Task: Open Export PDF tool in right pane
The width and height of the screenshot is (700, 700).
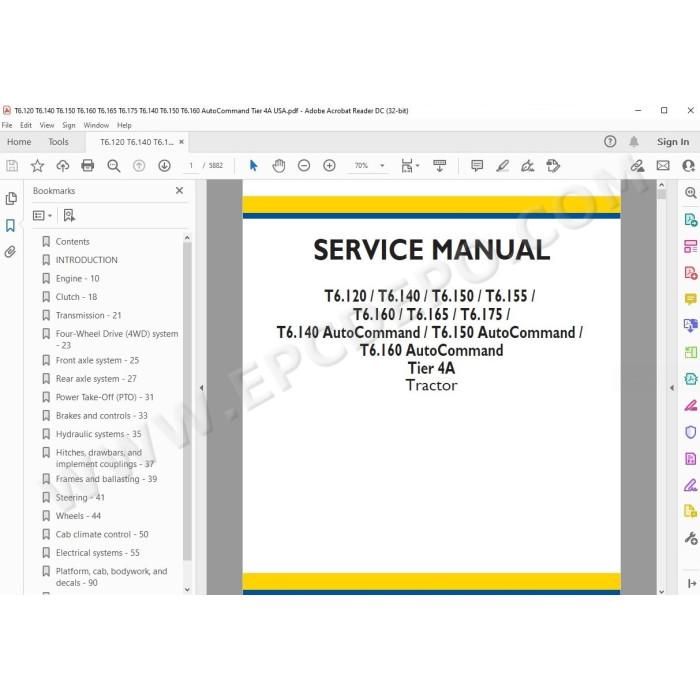Action: point(690,220)
